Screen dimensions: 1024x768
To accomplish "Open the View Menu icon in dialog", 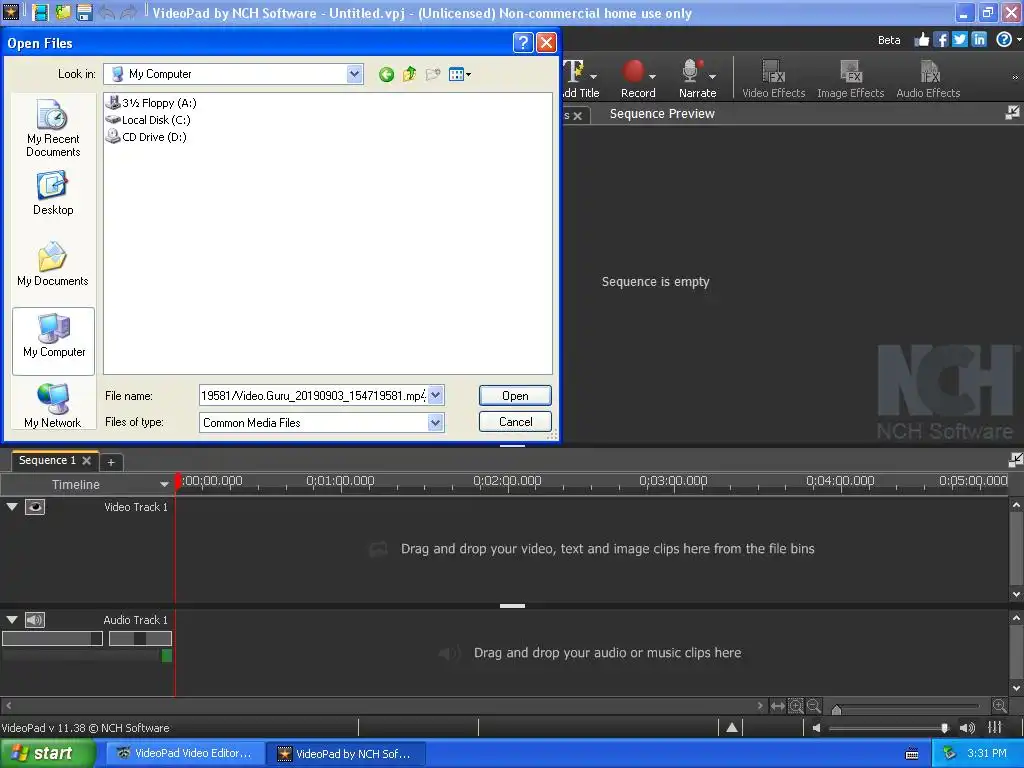I will [x=460, y=74].
